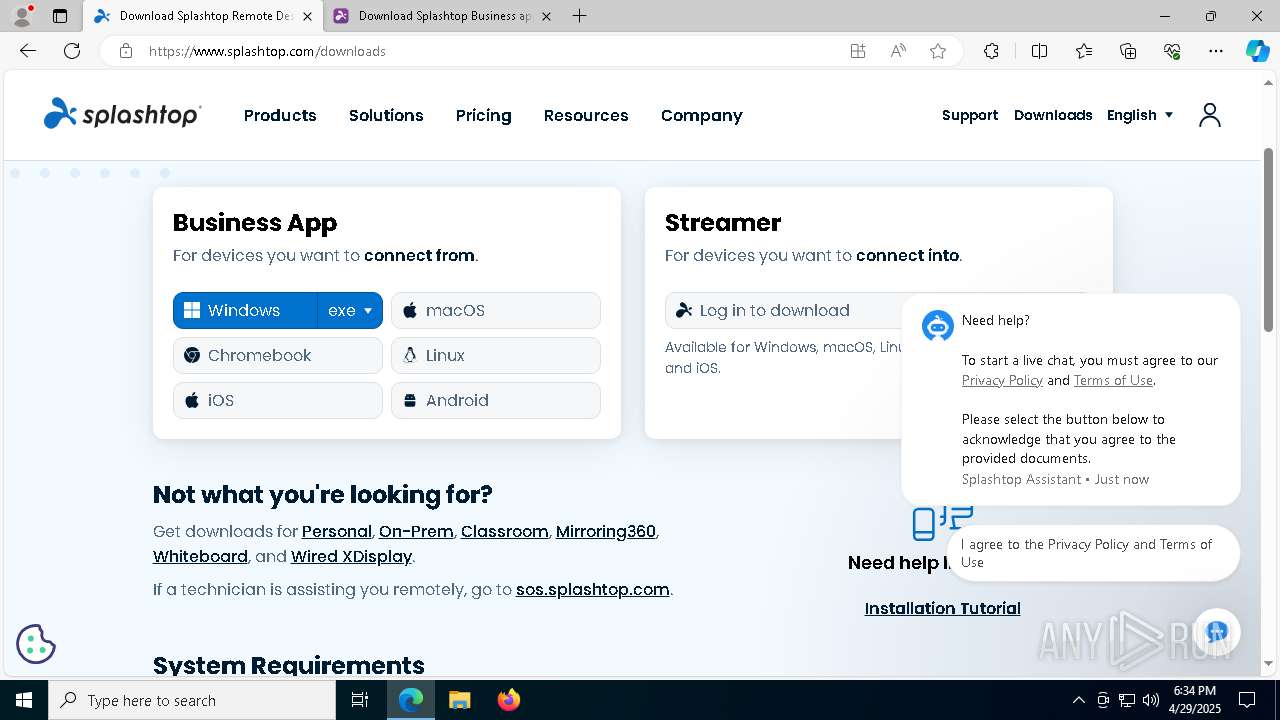1280x720 pixels.
Task: Open cookie preferences icon
Action: click(36, 644)
